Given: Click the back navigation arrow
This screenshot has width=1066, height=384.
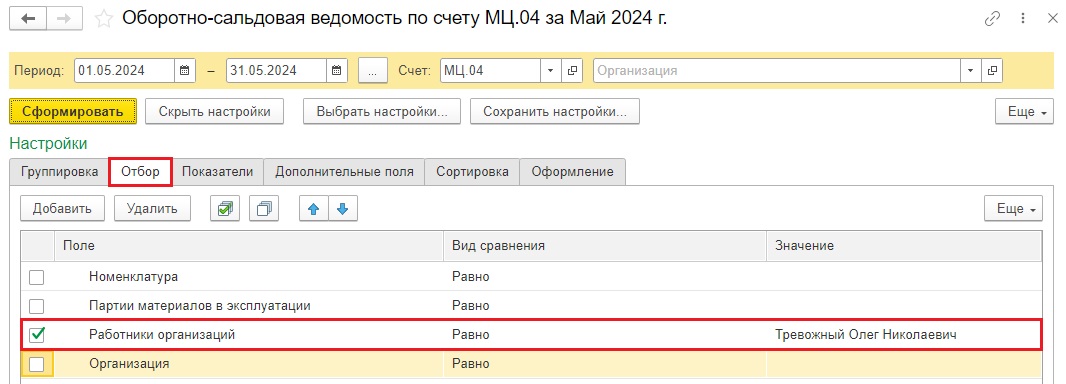Looking at the screenshot, I should tap(28, 18).
